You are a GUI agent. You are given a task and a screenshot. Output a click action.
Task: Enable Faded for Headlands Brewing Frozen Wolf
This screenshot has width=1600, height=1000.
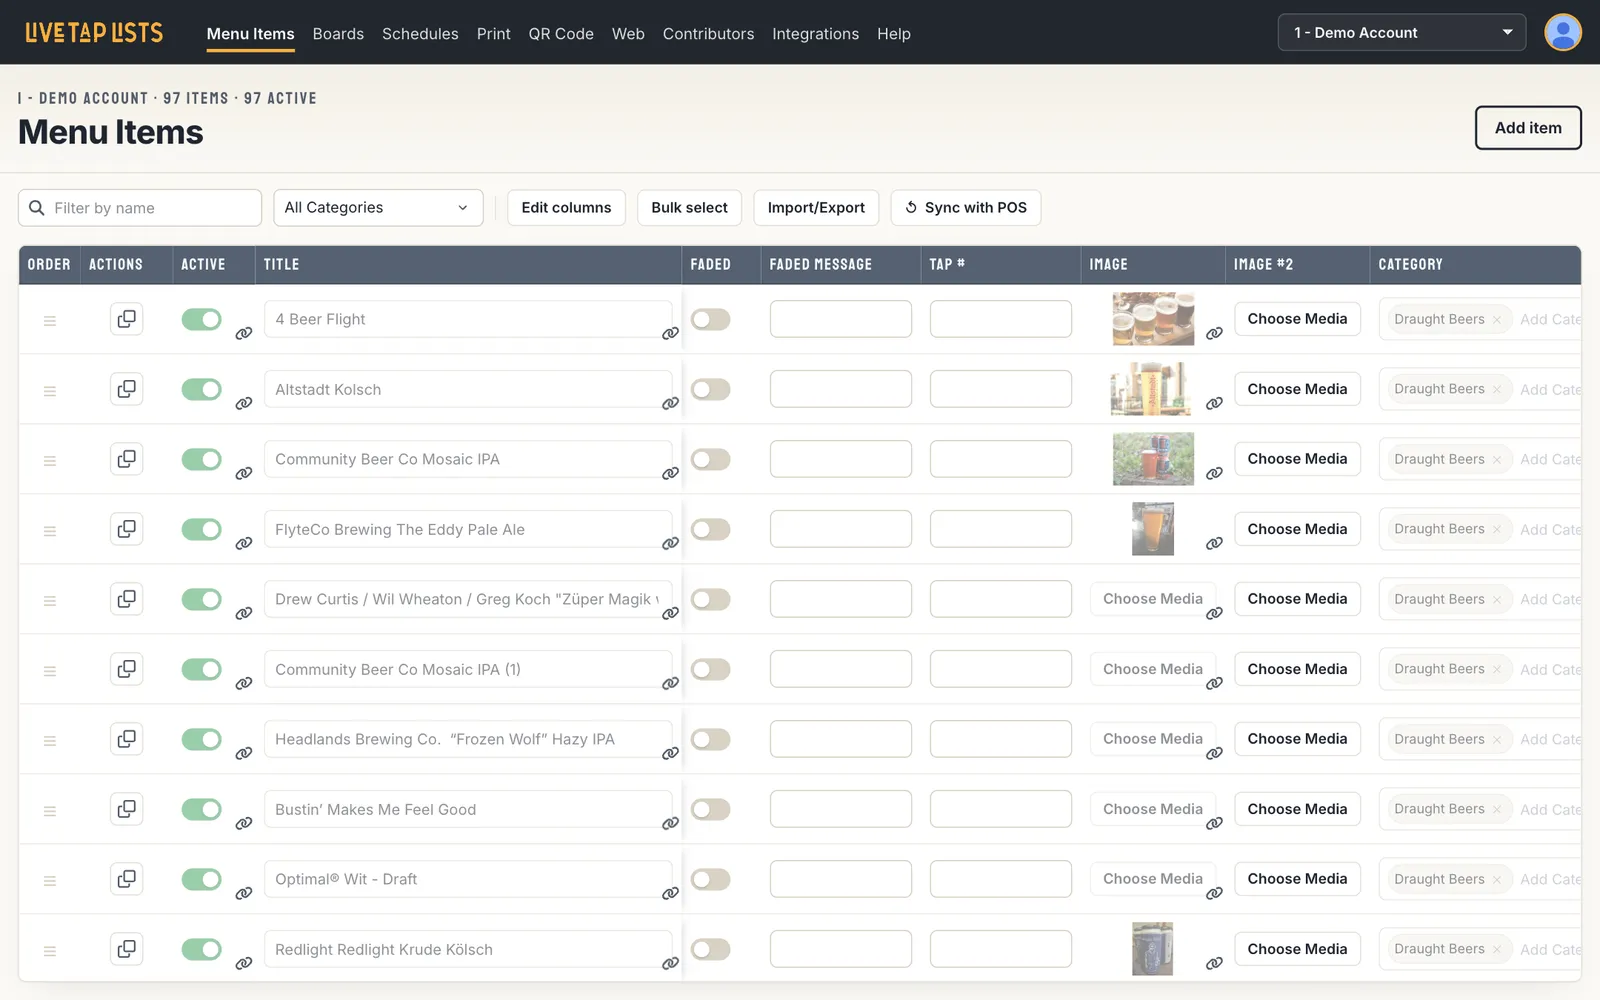point(710,739)
